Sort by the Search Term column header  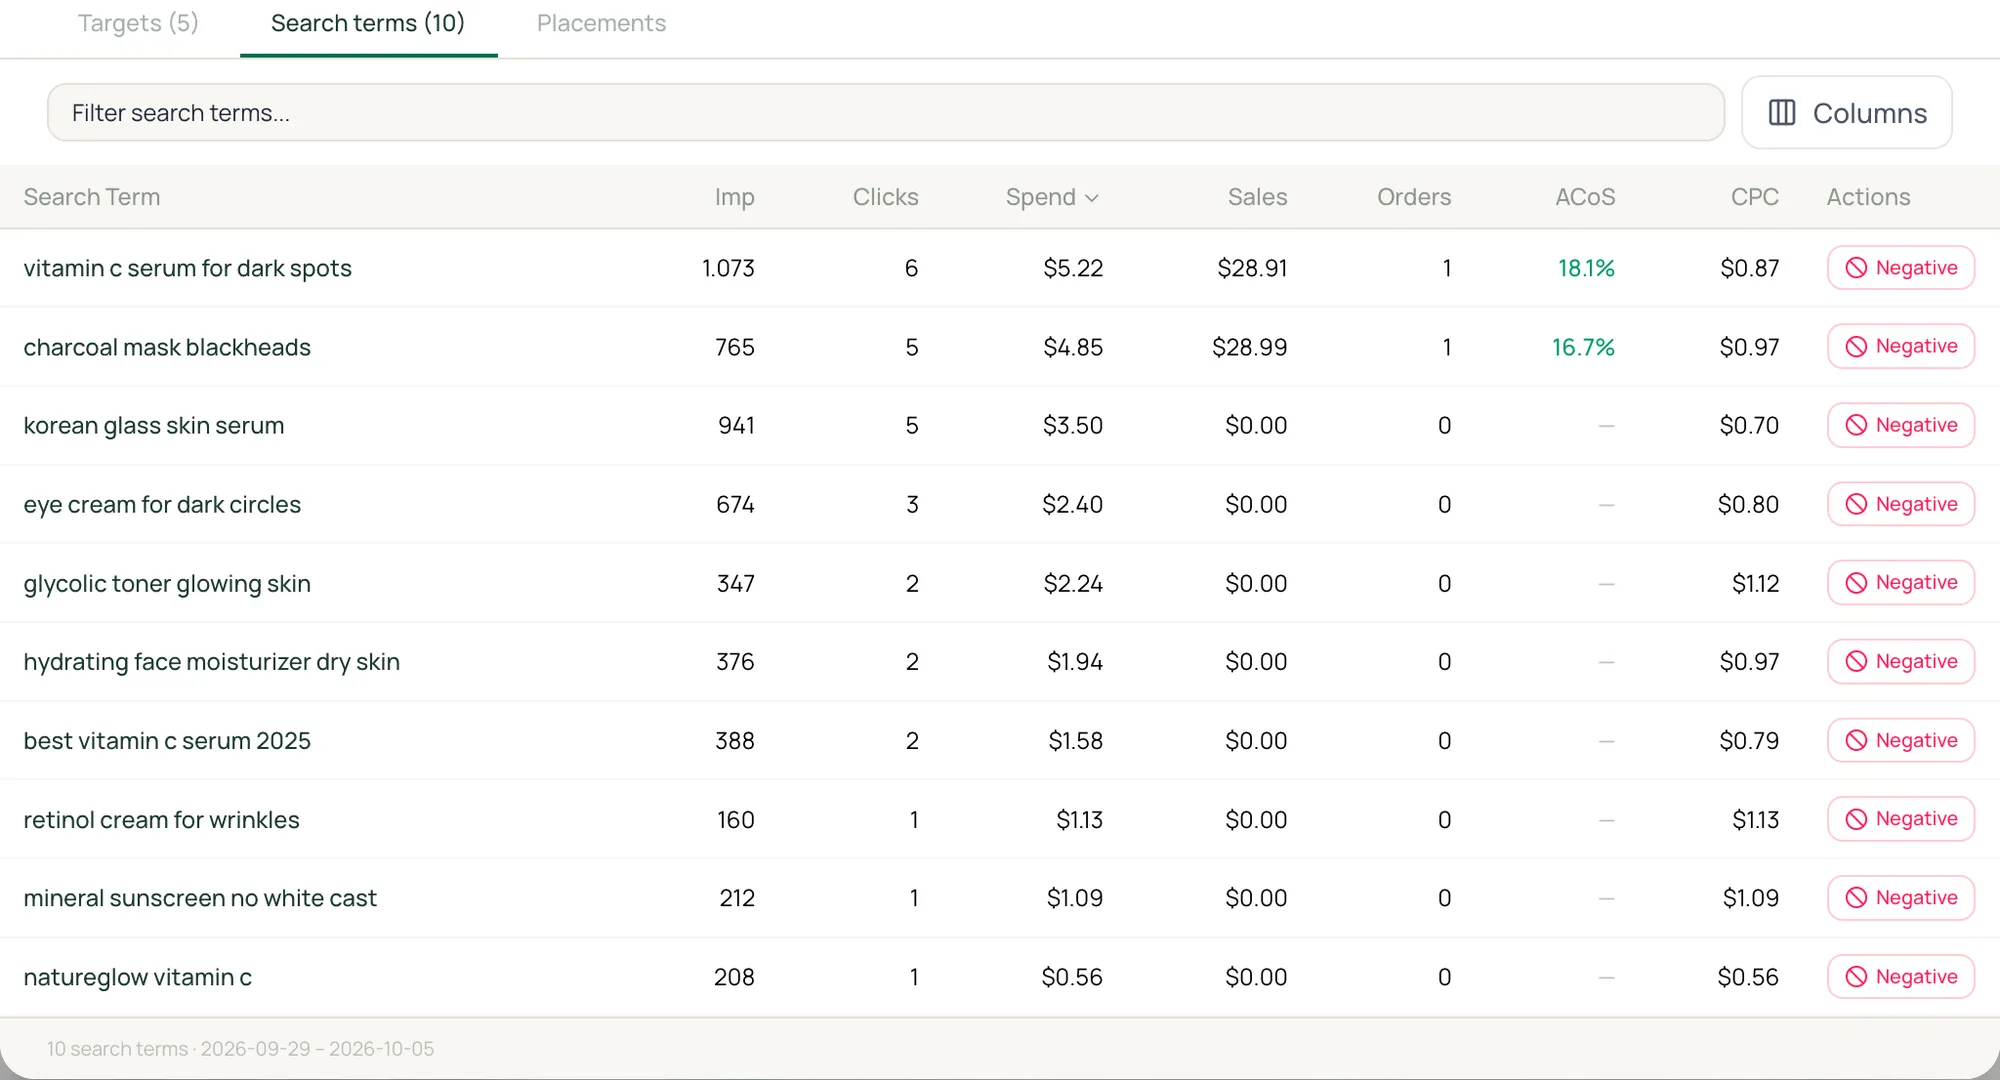(92, 197)
